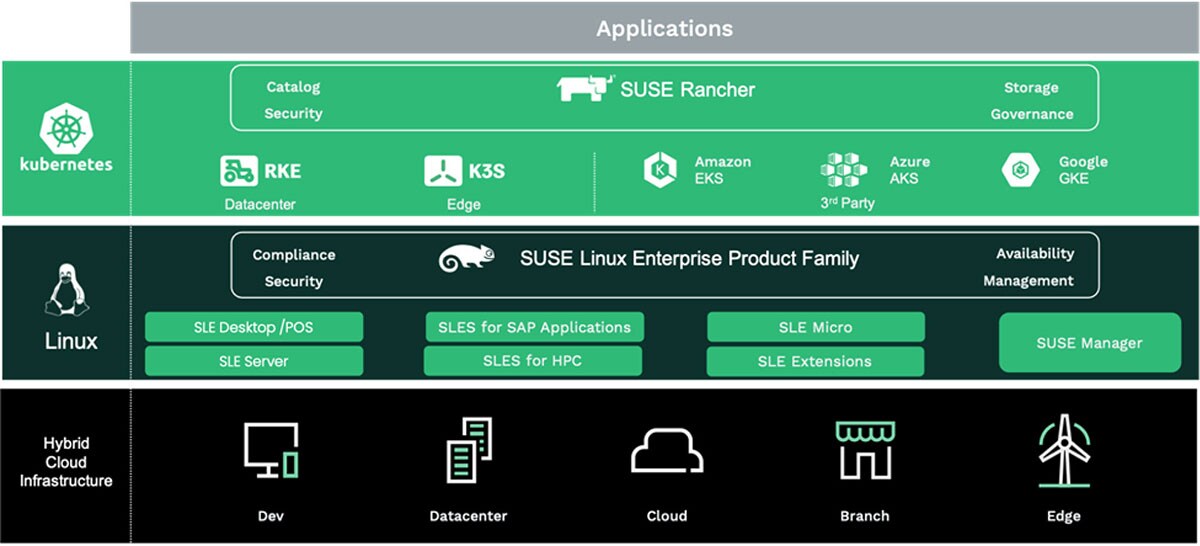Click the Hybrid Cloud Infrastructure label

click(x=66, y=462)
